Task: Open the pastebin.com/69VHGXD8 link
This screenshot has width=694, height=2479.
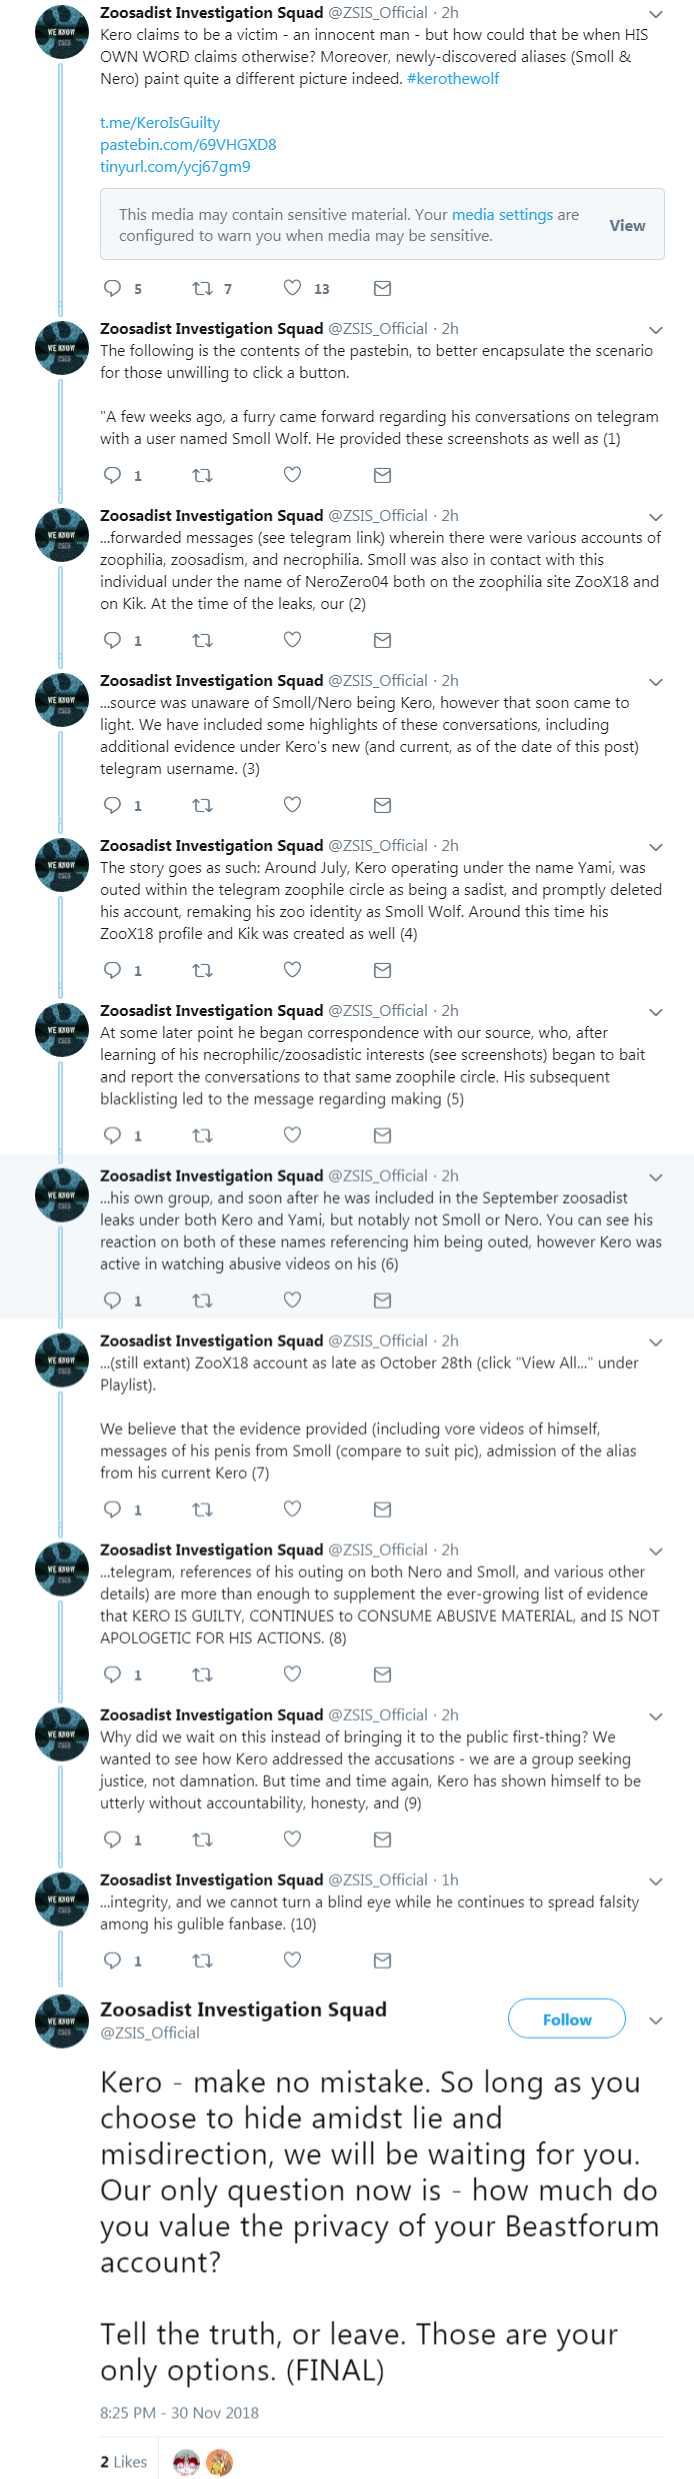Action: tap(188, 144)
